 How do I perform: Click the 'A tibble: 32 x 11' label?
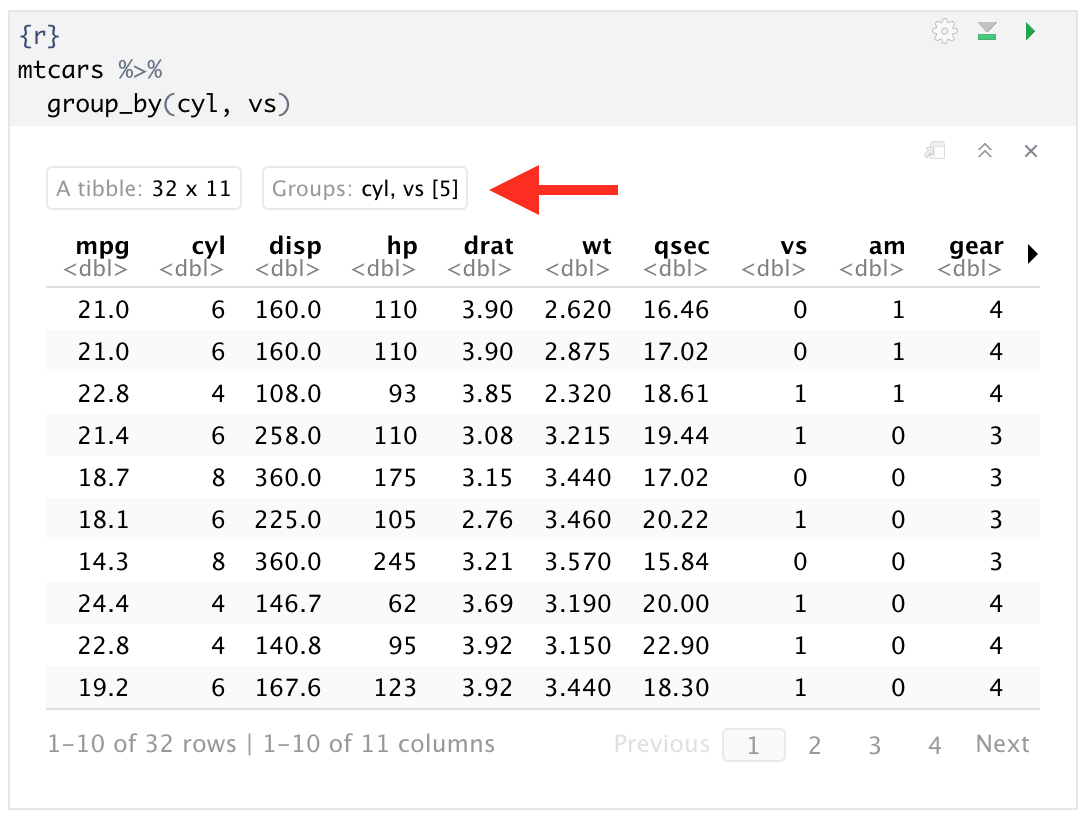coord(143,187)
